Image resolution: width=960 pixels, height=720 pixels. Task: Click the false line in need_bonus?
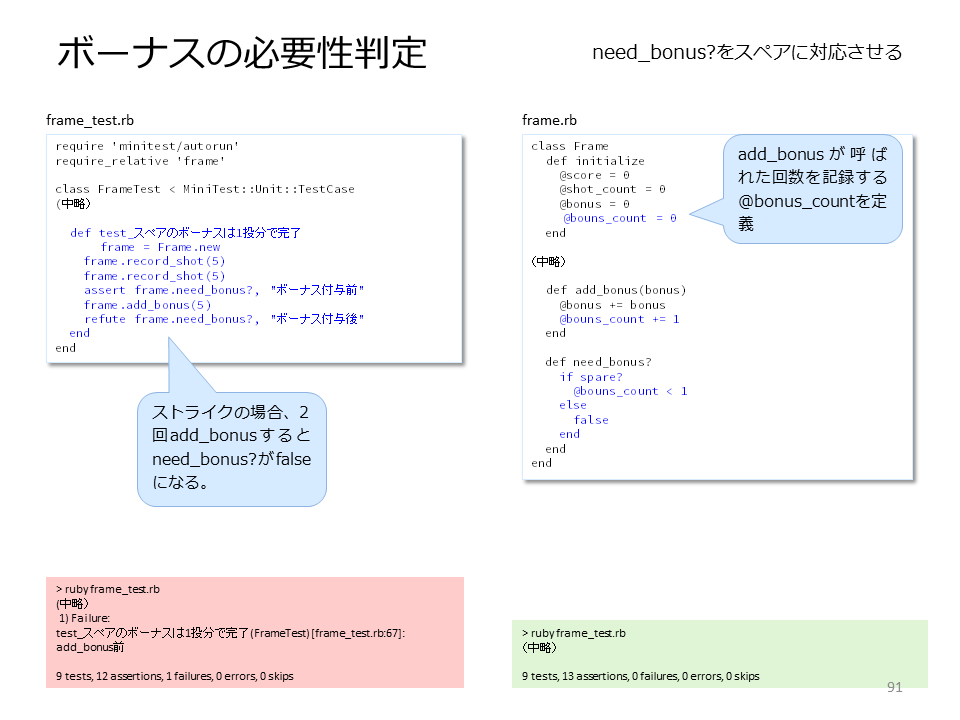click(x=591, y=419)
